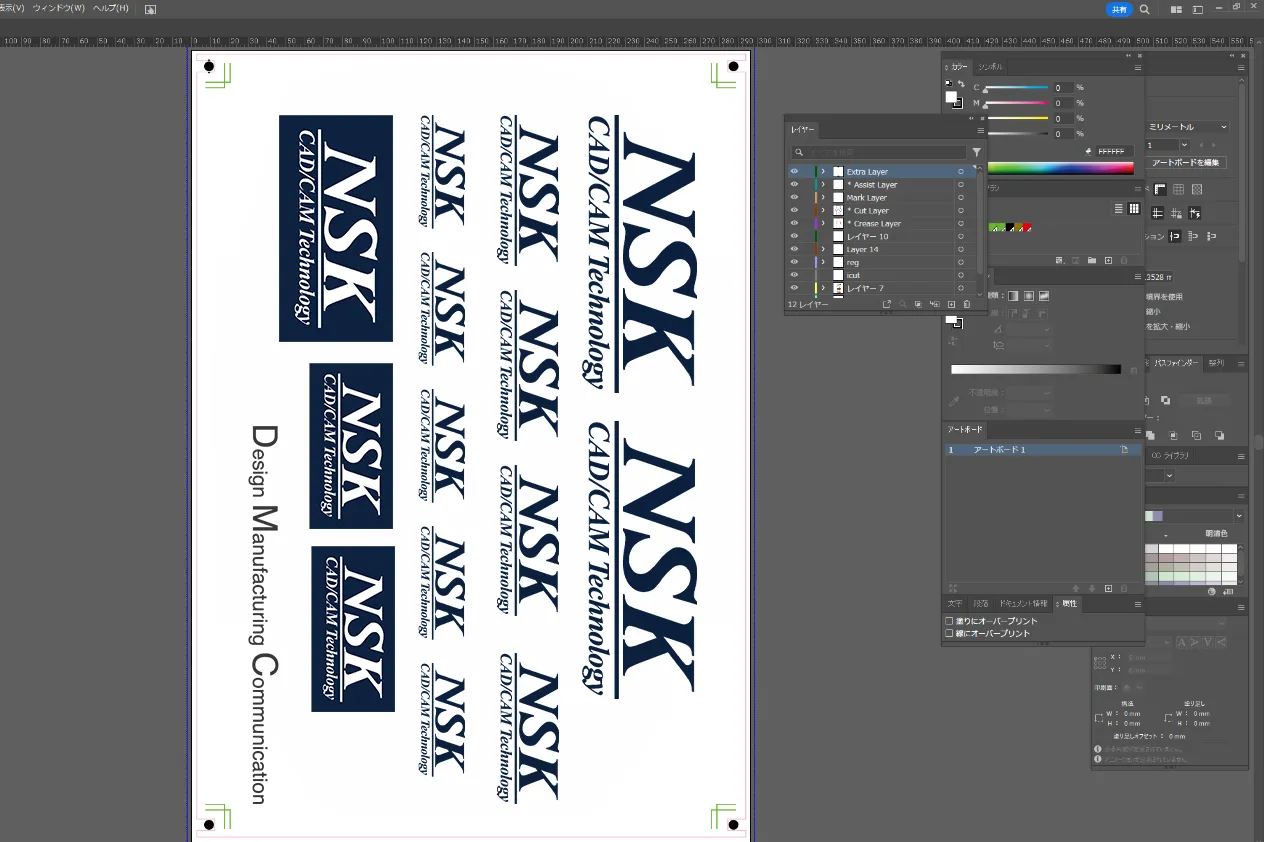The image size is (1264, 842).
Task: Create new sublayer icon in Layers panel
Action: (x=935, y=304)
